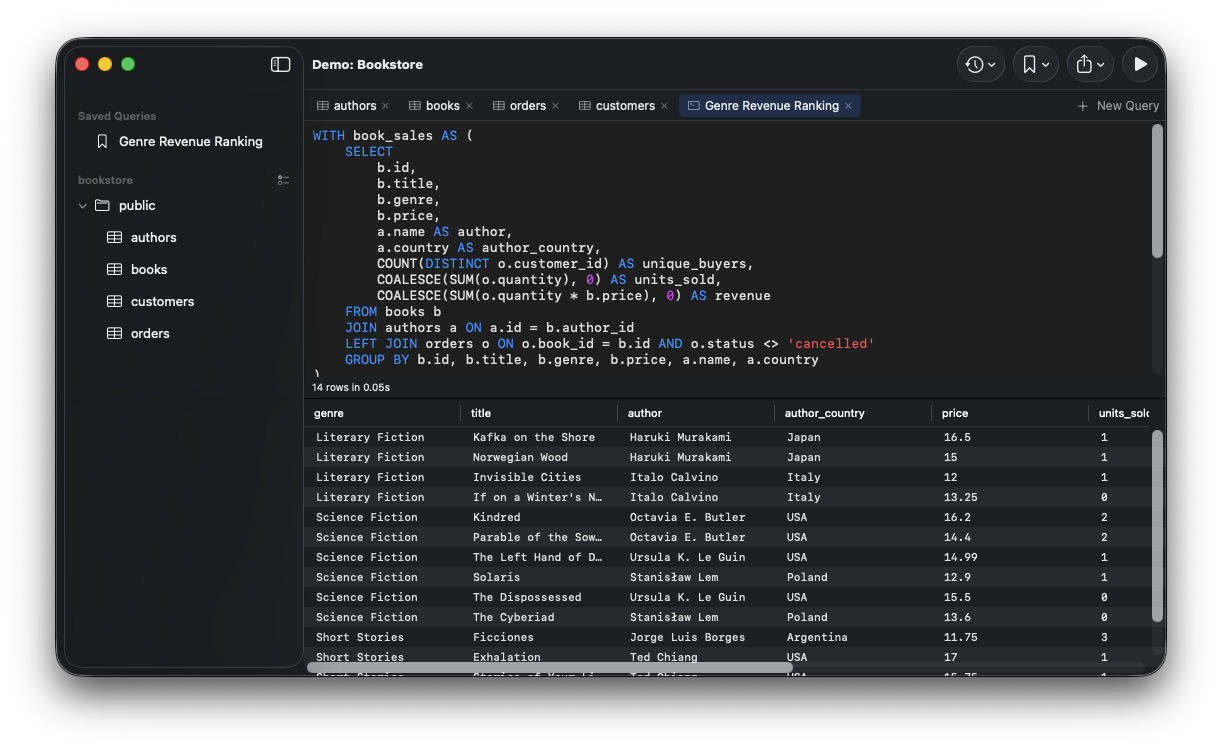Click the horizontal results scrollbar
The image size is (1222, 750).
pos(549,667)
